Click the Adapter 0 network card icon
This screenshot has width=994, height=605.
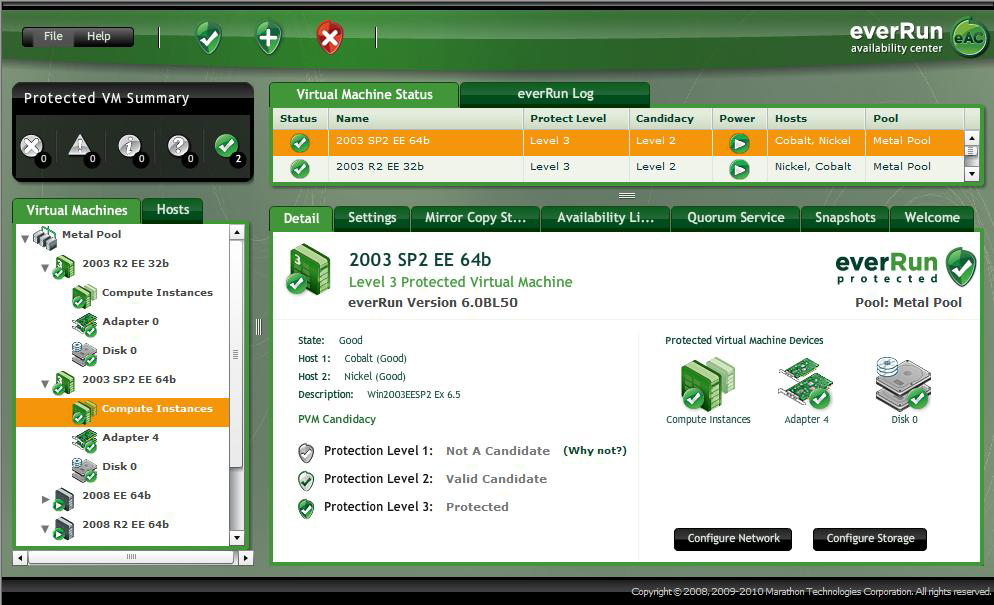coord(84,325)
